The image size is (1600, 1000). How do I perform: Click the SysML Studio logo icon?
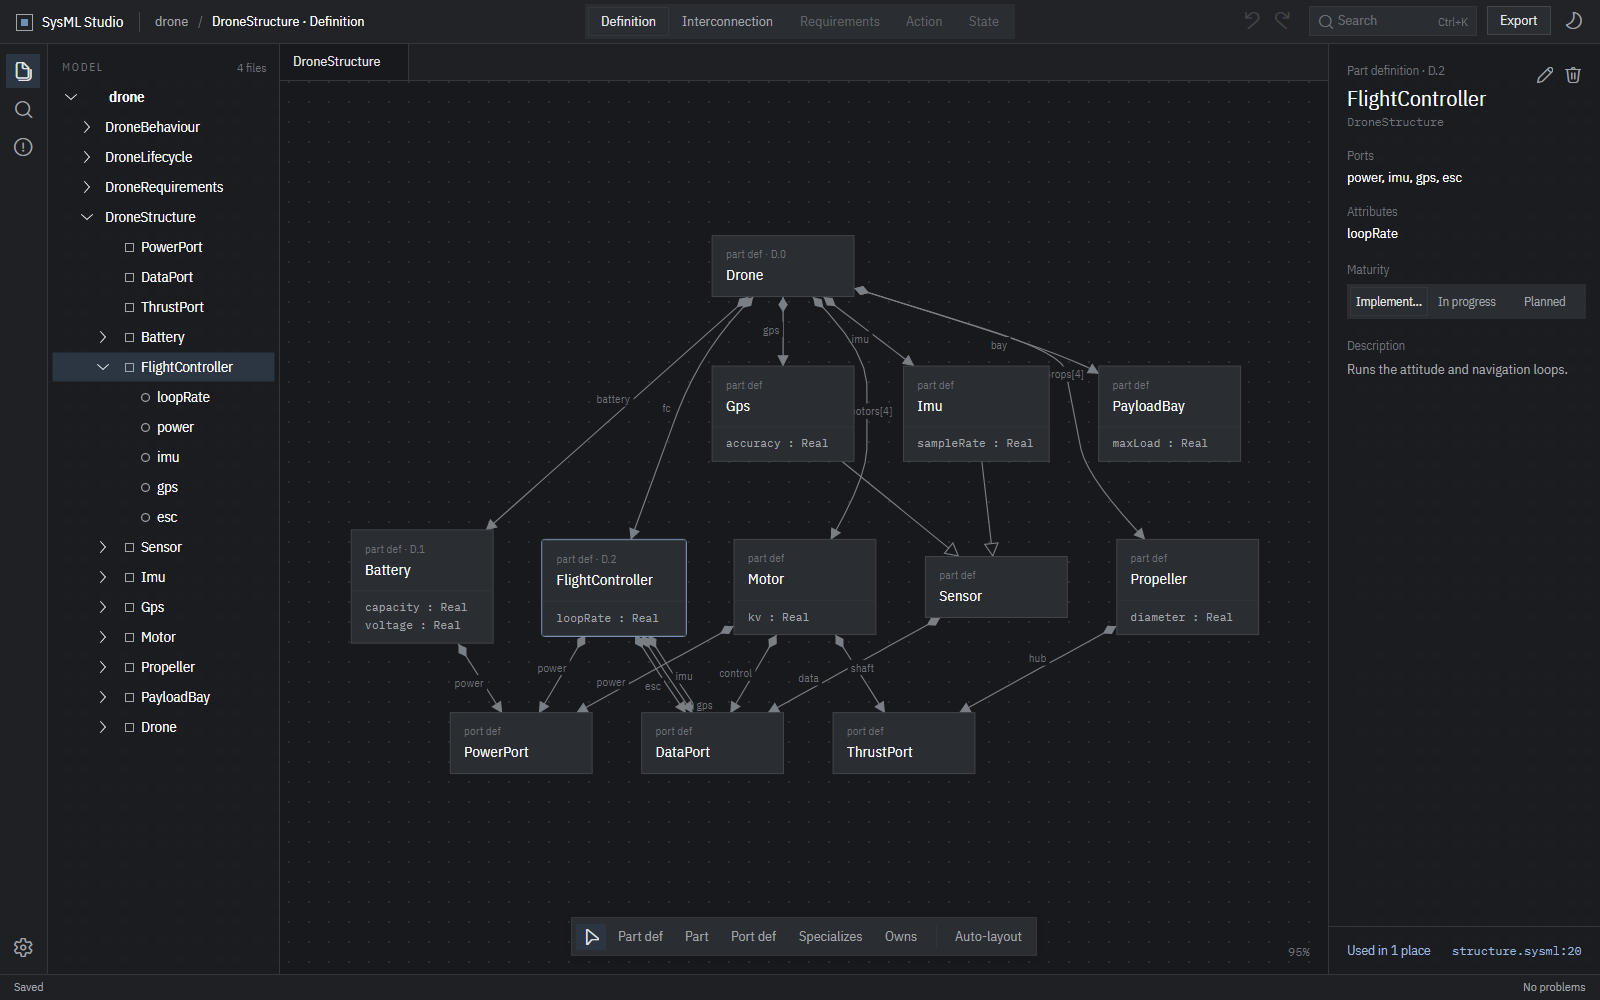click(x=24, y=22)
